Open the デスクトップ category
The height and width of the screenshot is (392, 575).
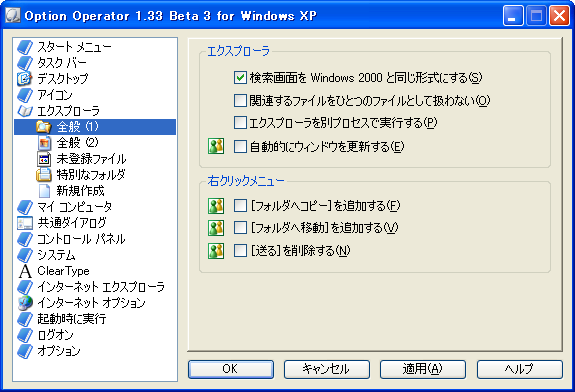click(x=63, y=79)
